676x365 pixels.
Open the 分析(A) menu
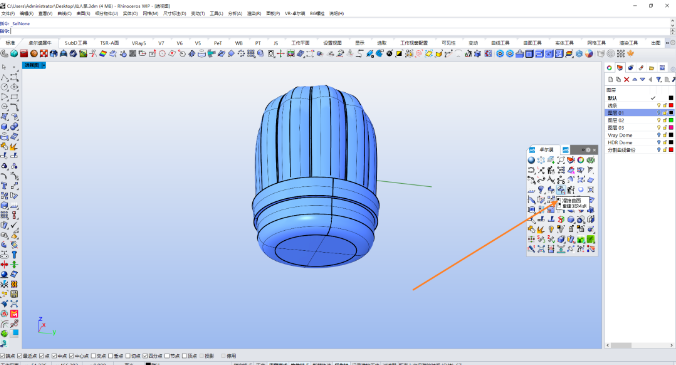pos(235,13)
